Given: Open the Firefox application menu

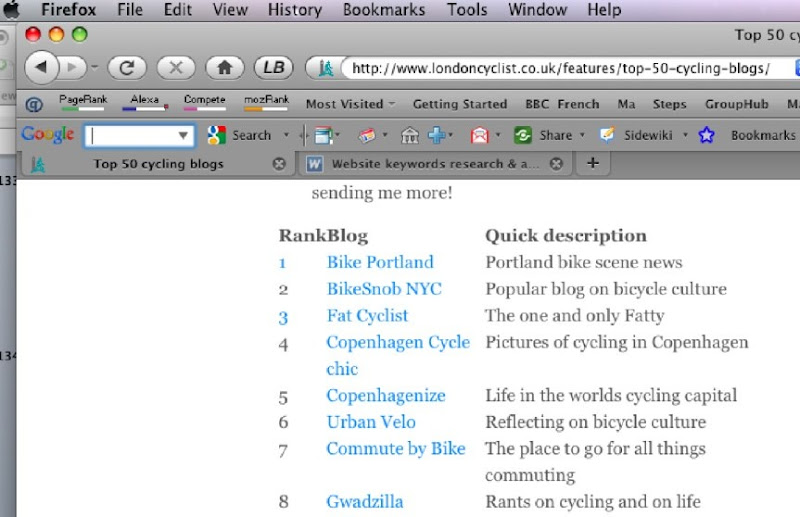Looking at the screenshot, I should [68, 10].
